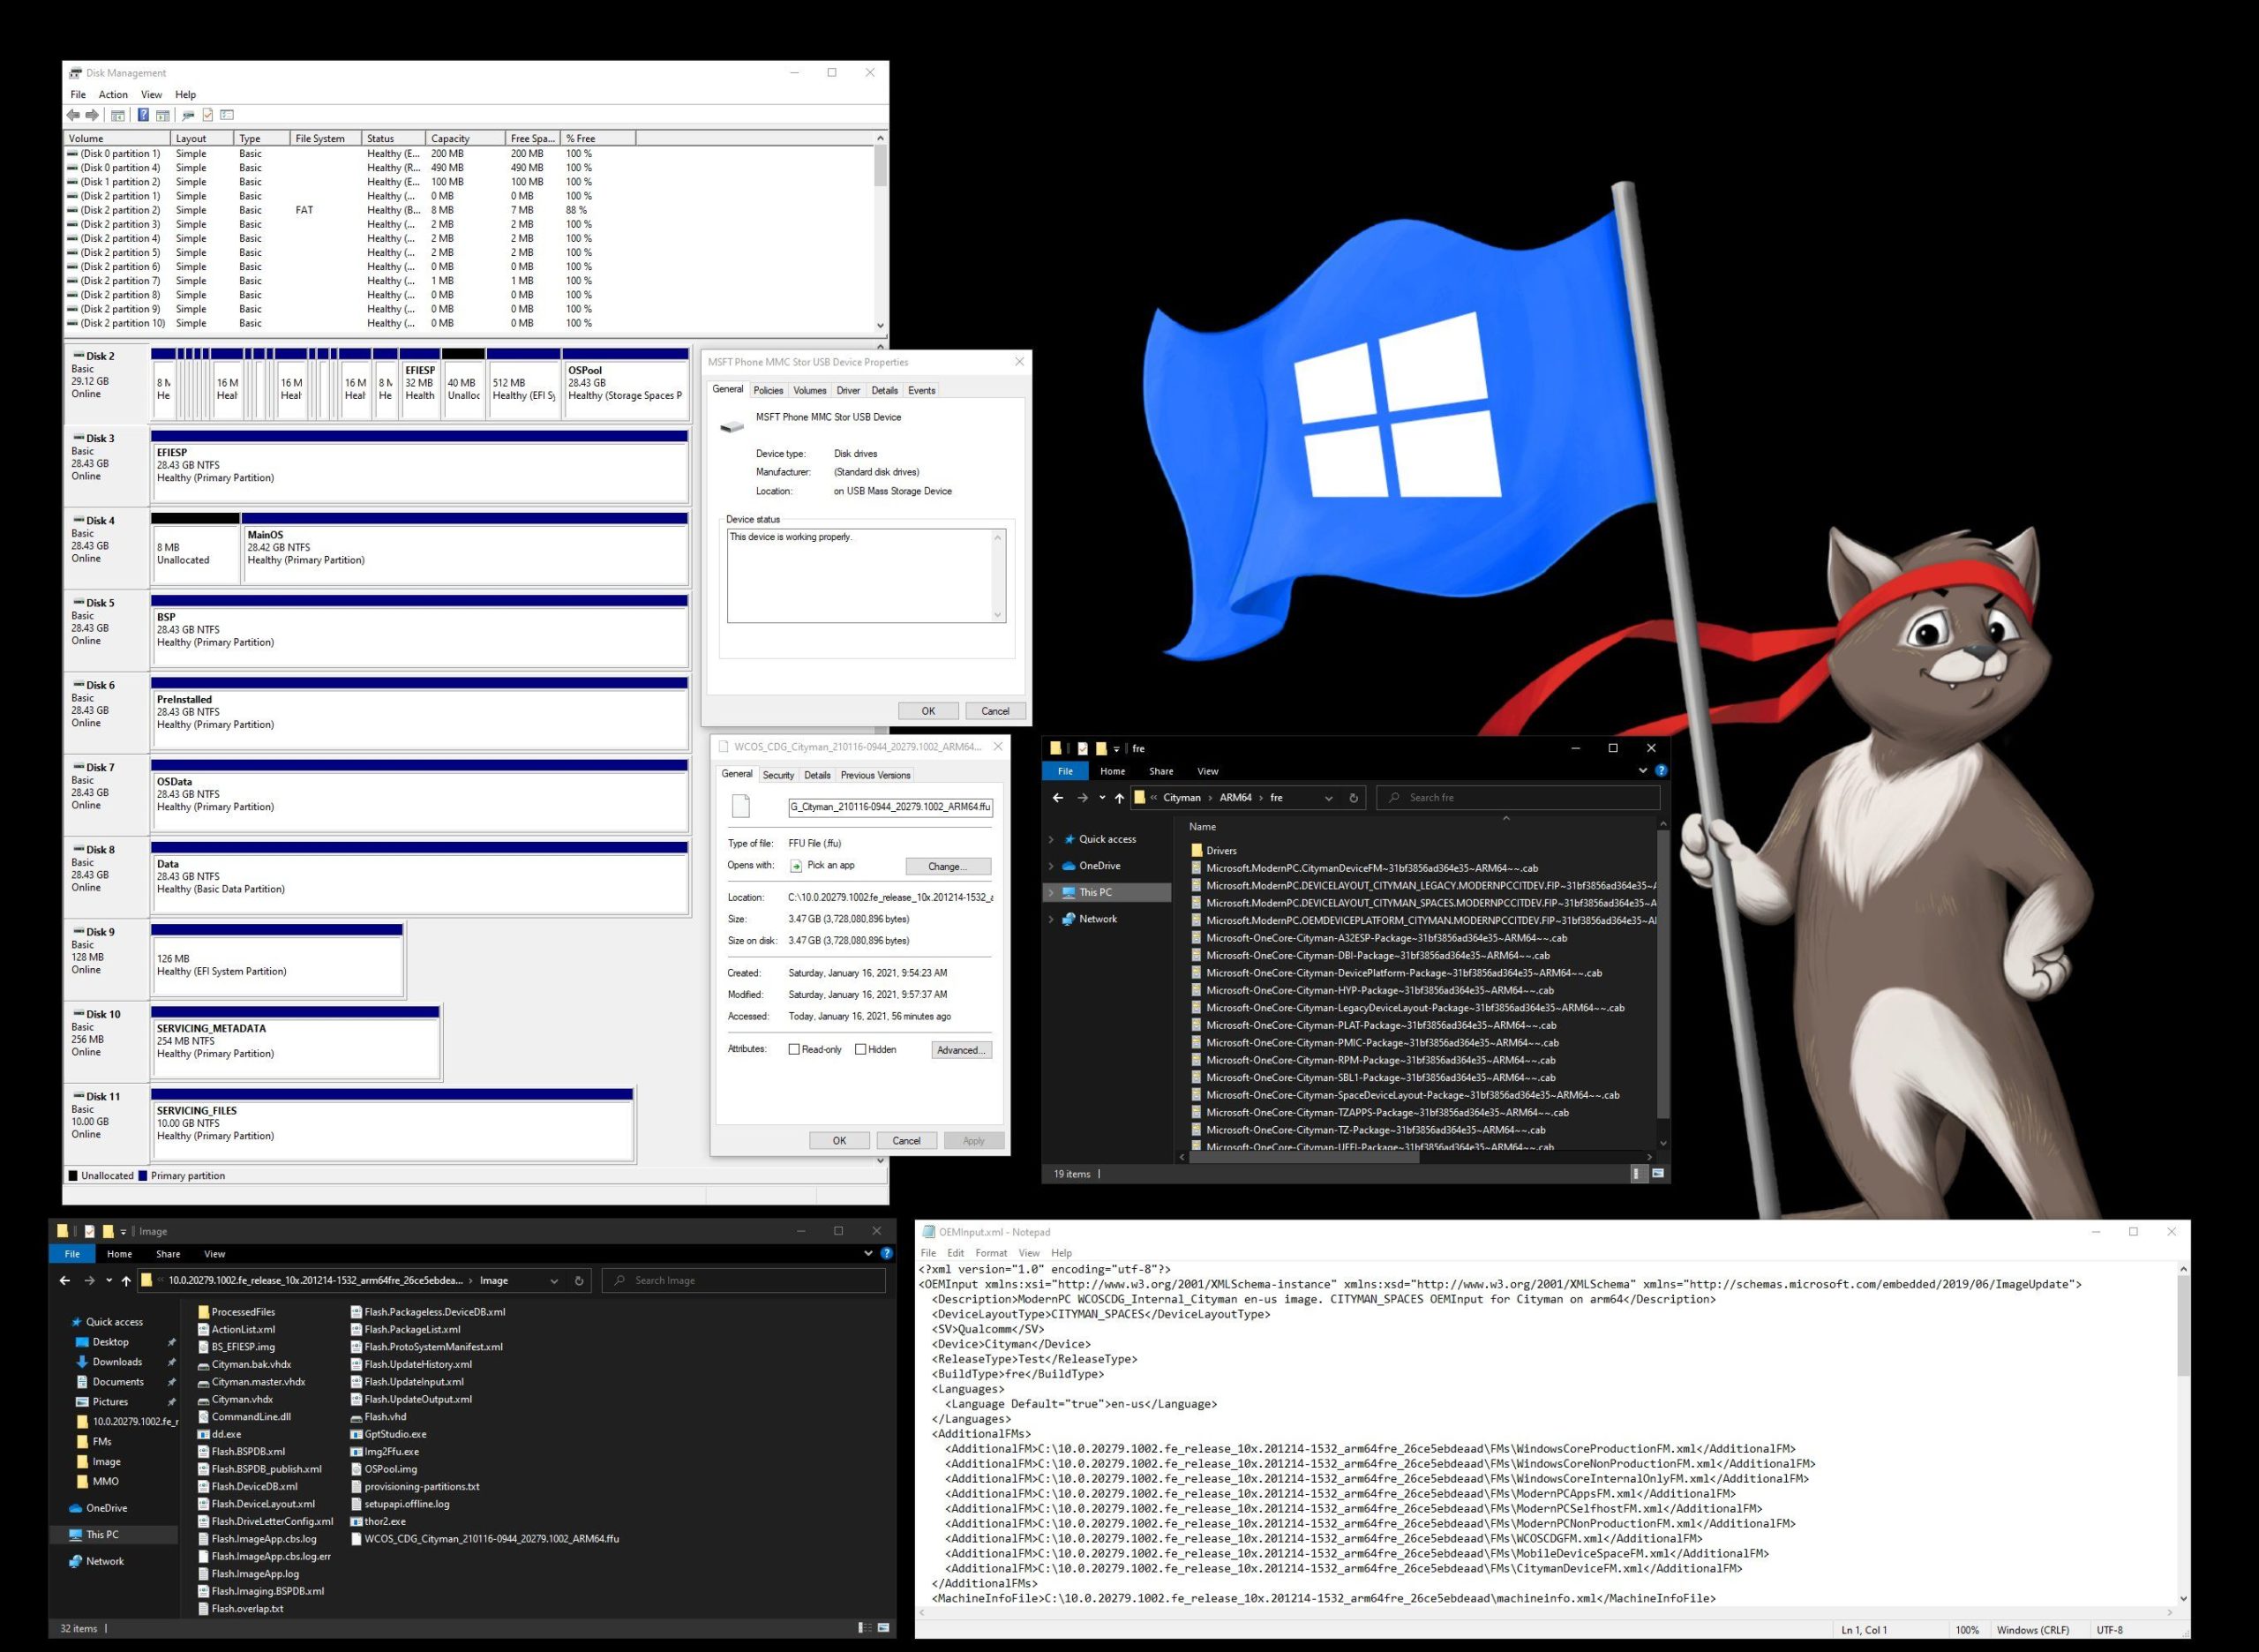Image resolution: width=2259 pixels, height=1652 pixels.
Task: Expand OneDrive in fre Explorer sidebar
Action: pyautogui.click(x=1051, y=866)
